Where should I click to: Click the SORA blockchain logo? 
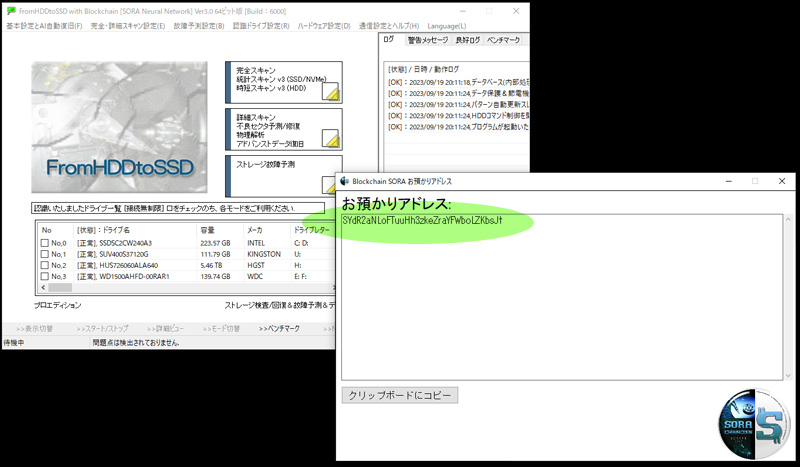[x=754, y=424]
